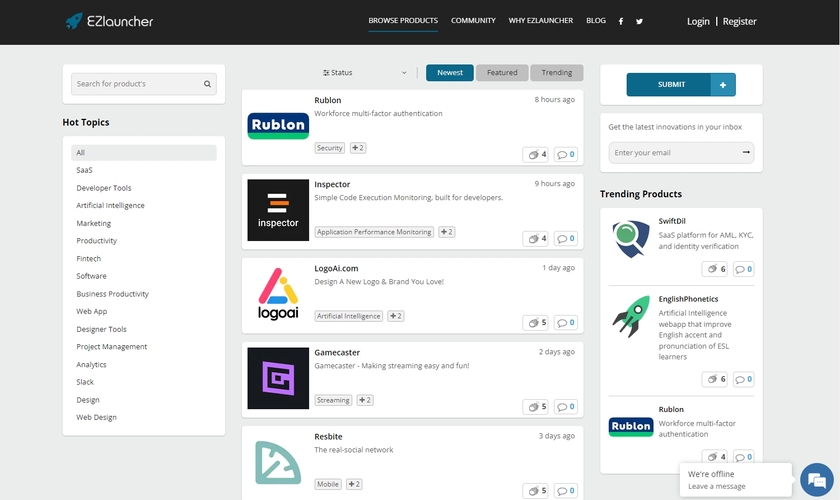This screenshot has width=840, height=500.
Task: Click the Resbite logo thumbnail
Action: pos(278,462)
